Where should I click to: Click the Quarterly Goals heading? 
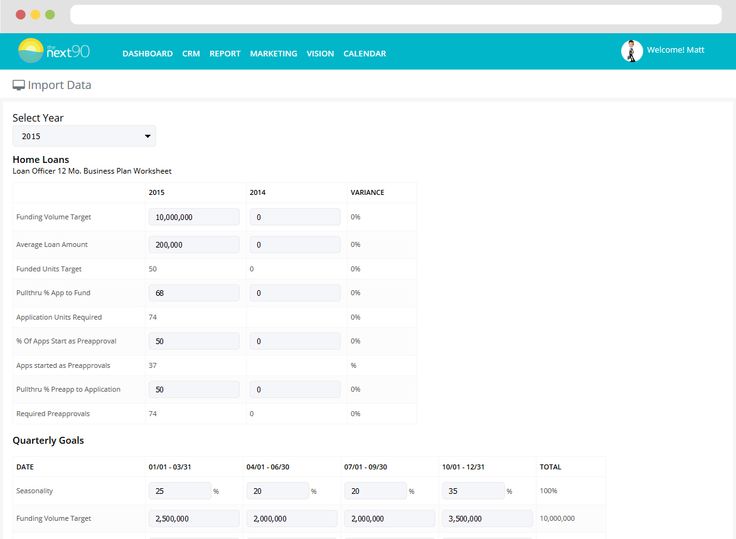[x=48, y=440]
